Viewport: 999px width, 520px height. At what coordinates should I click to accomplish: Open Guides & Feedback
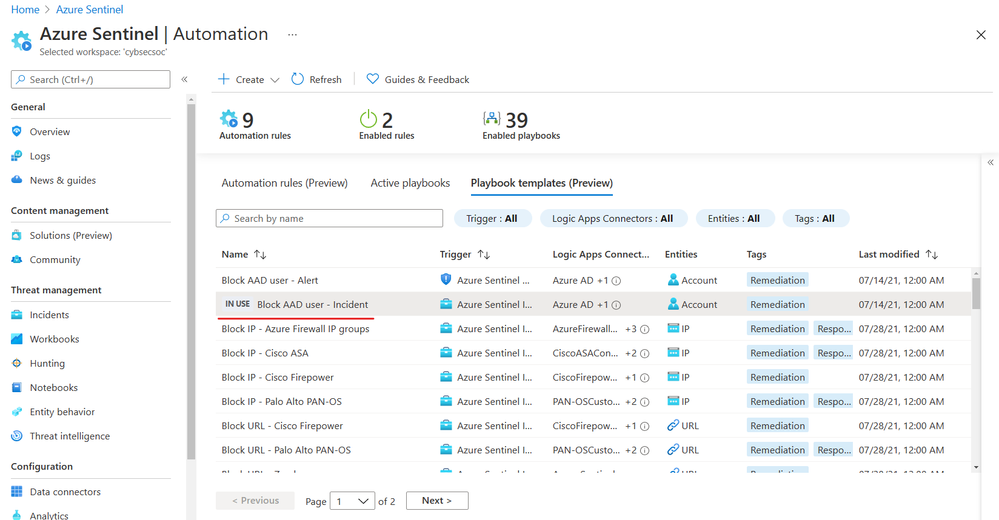point(418,79)
